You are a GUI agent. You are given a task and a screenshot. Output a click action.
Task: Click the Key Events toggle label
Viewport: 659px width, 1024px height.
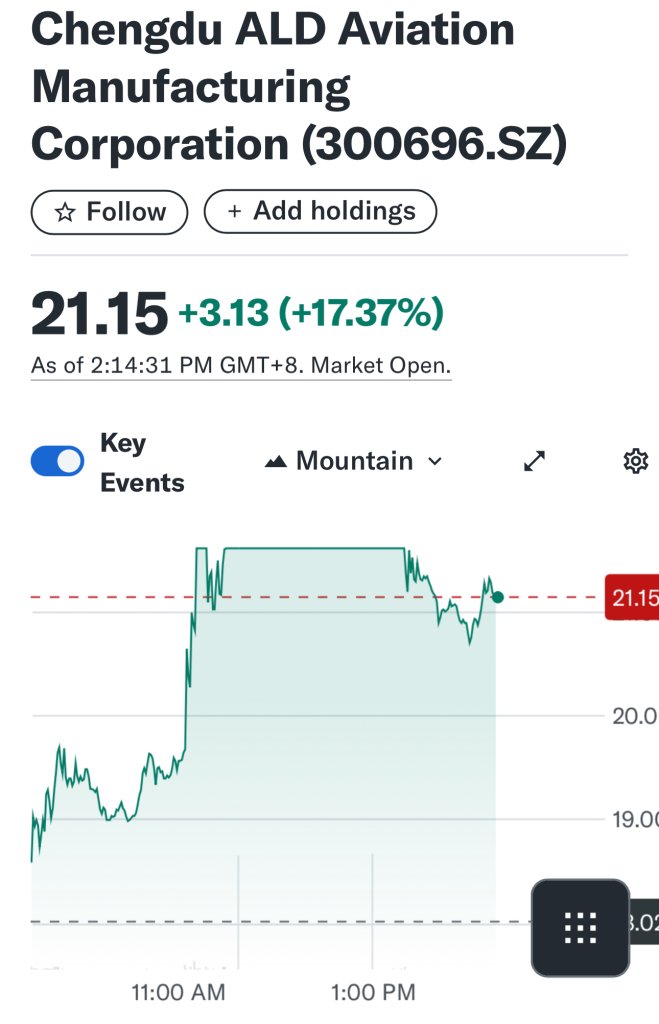[x=142, y=462]
